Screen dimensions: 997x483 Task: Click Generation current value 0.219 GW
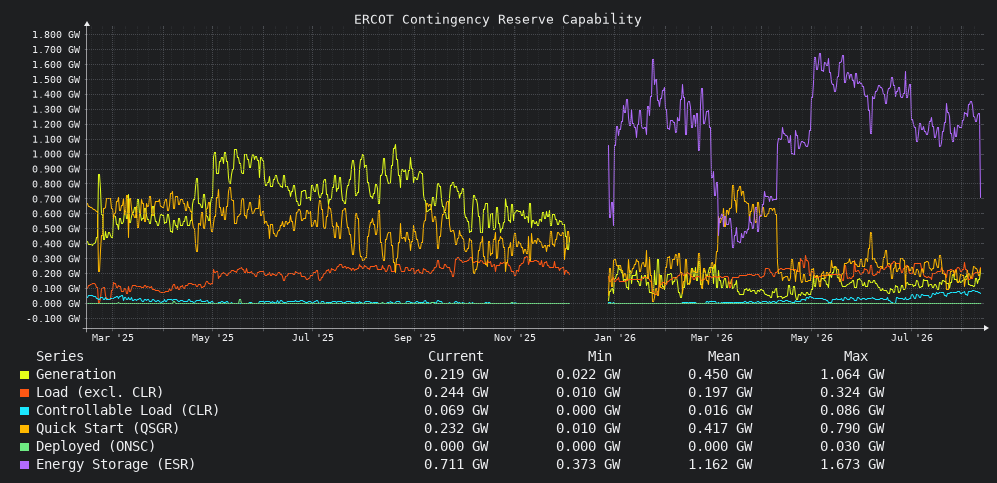pos(456,375)
